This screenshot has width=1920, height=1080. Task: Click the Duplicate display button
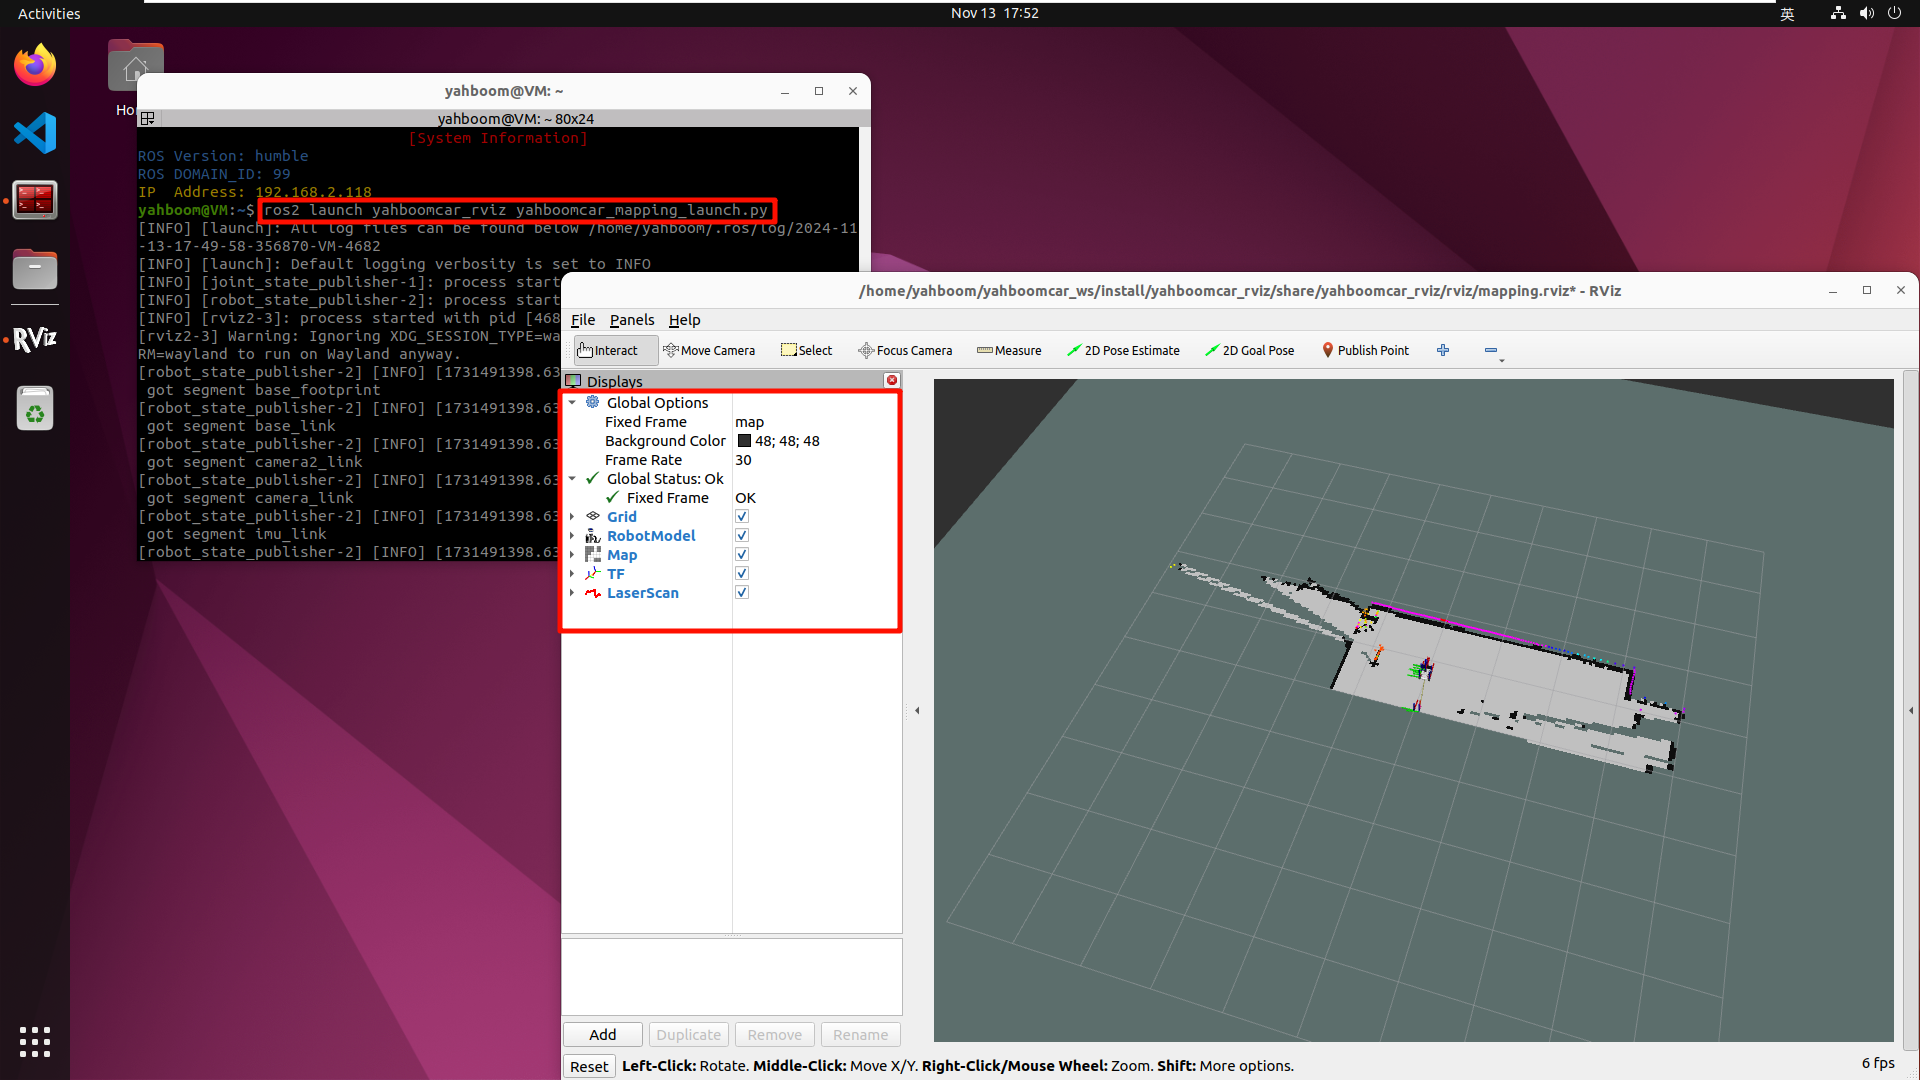688,1034
